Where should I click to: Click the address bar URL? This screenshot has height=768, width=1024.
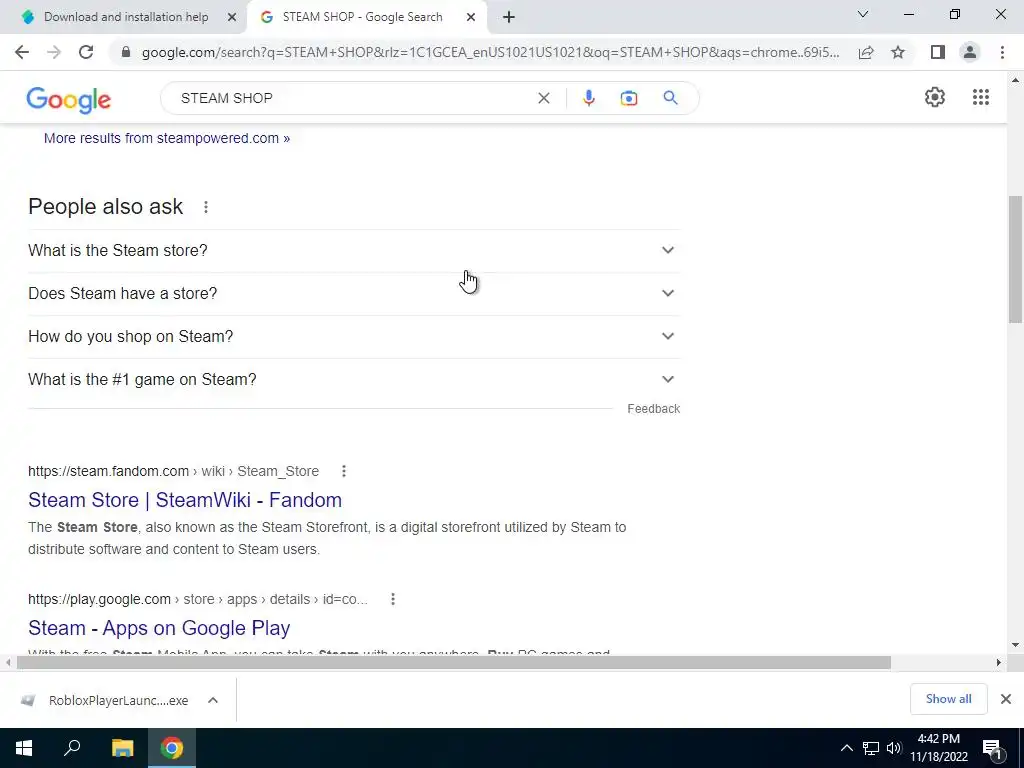tap(490, 52)
